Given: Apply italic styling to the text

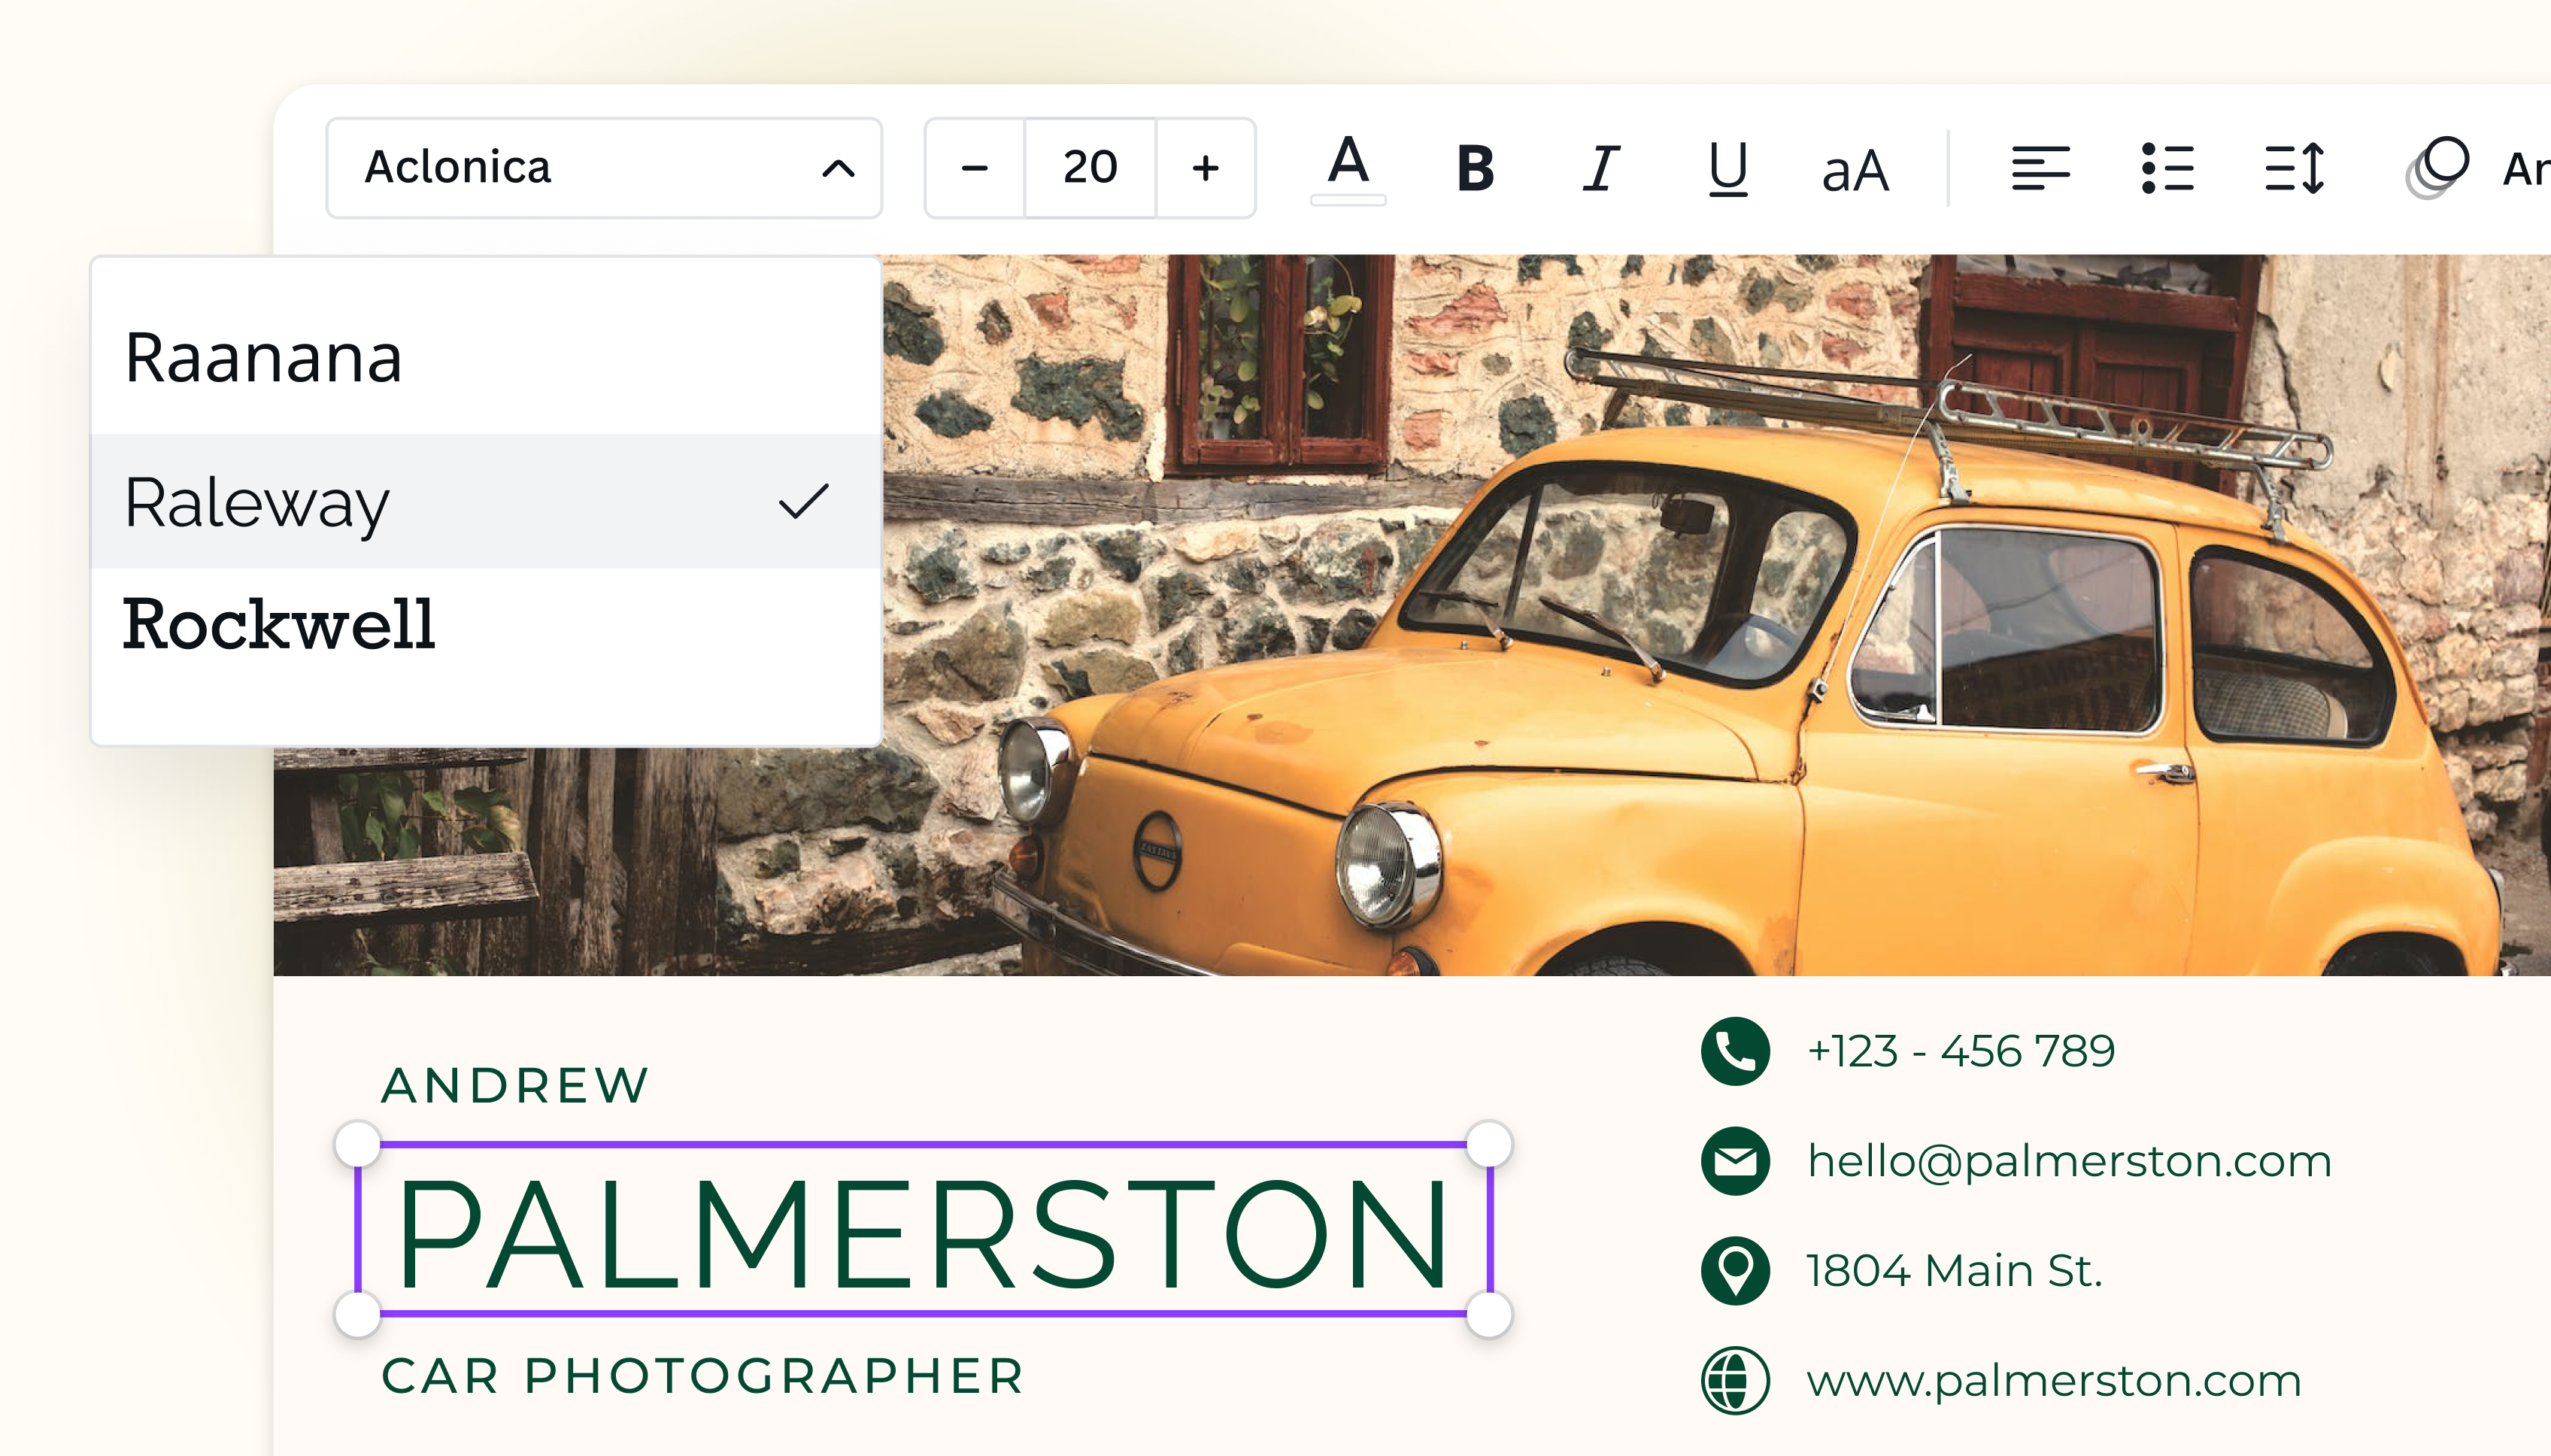Looking at the screenshot, I should click(1601, 168).
